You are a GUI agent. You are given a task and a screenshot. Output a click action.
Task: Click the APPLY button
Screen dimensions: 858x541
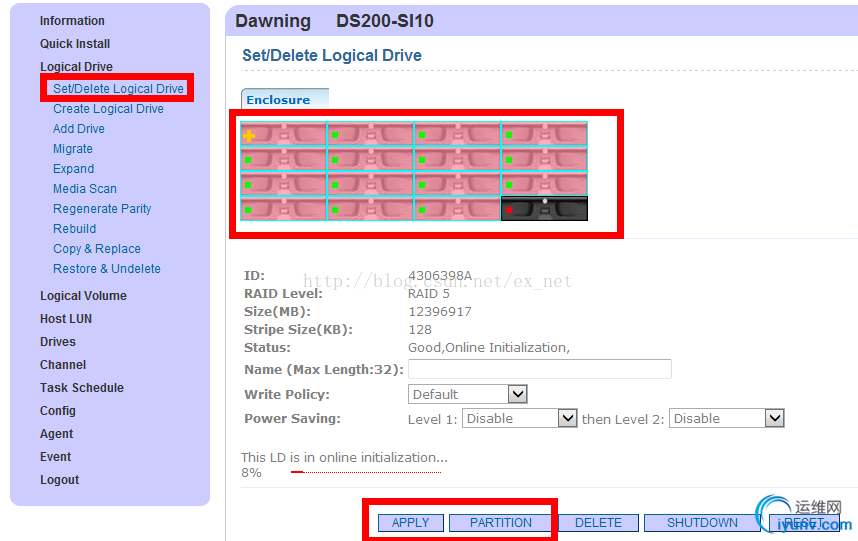410,523
